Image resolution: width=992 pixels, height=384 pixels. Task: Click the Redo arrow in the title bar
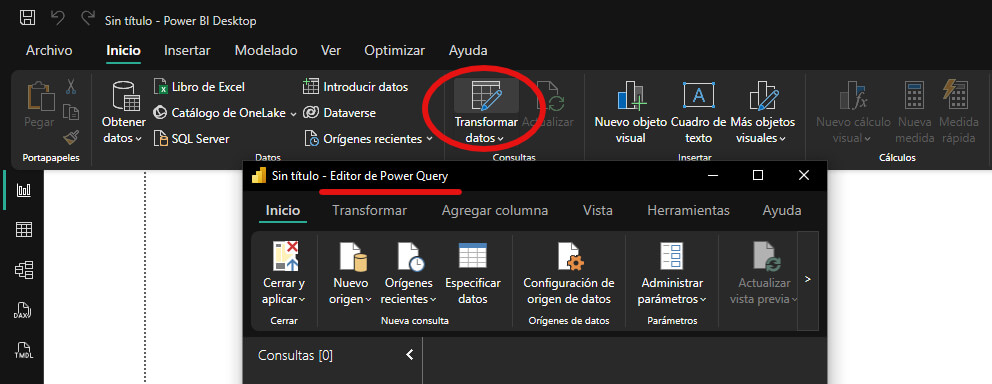pos(88,18)
